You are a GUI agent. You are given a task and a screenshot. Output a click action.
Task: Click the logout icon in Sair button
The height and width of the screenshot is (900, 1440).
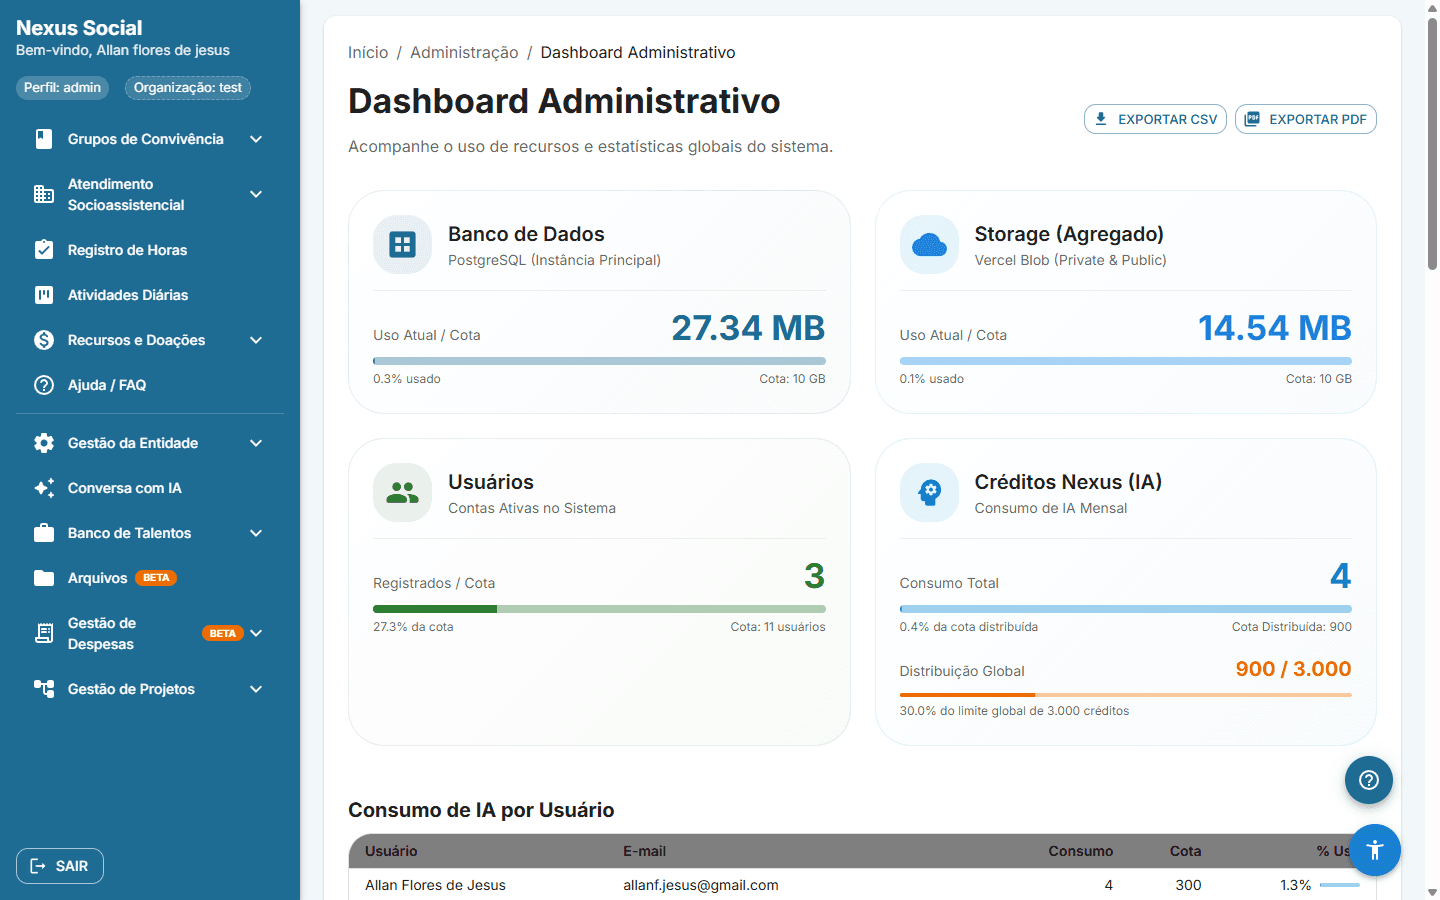(38, 866)
